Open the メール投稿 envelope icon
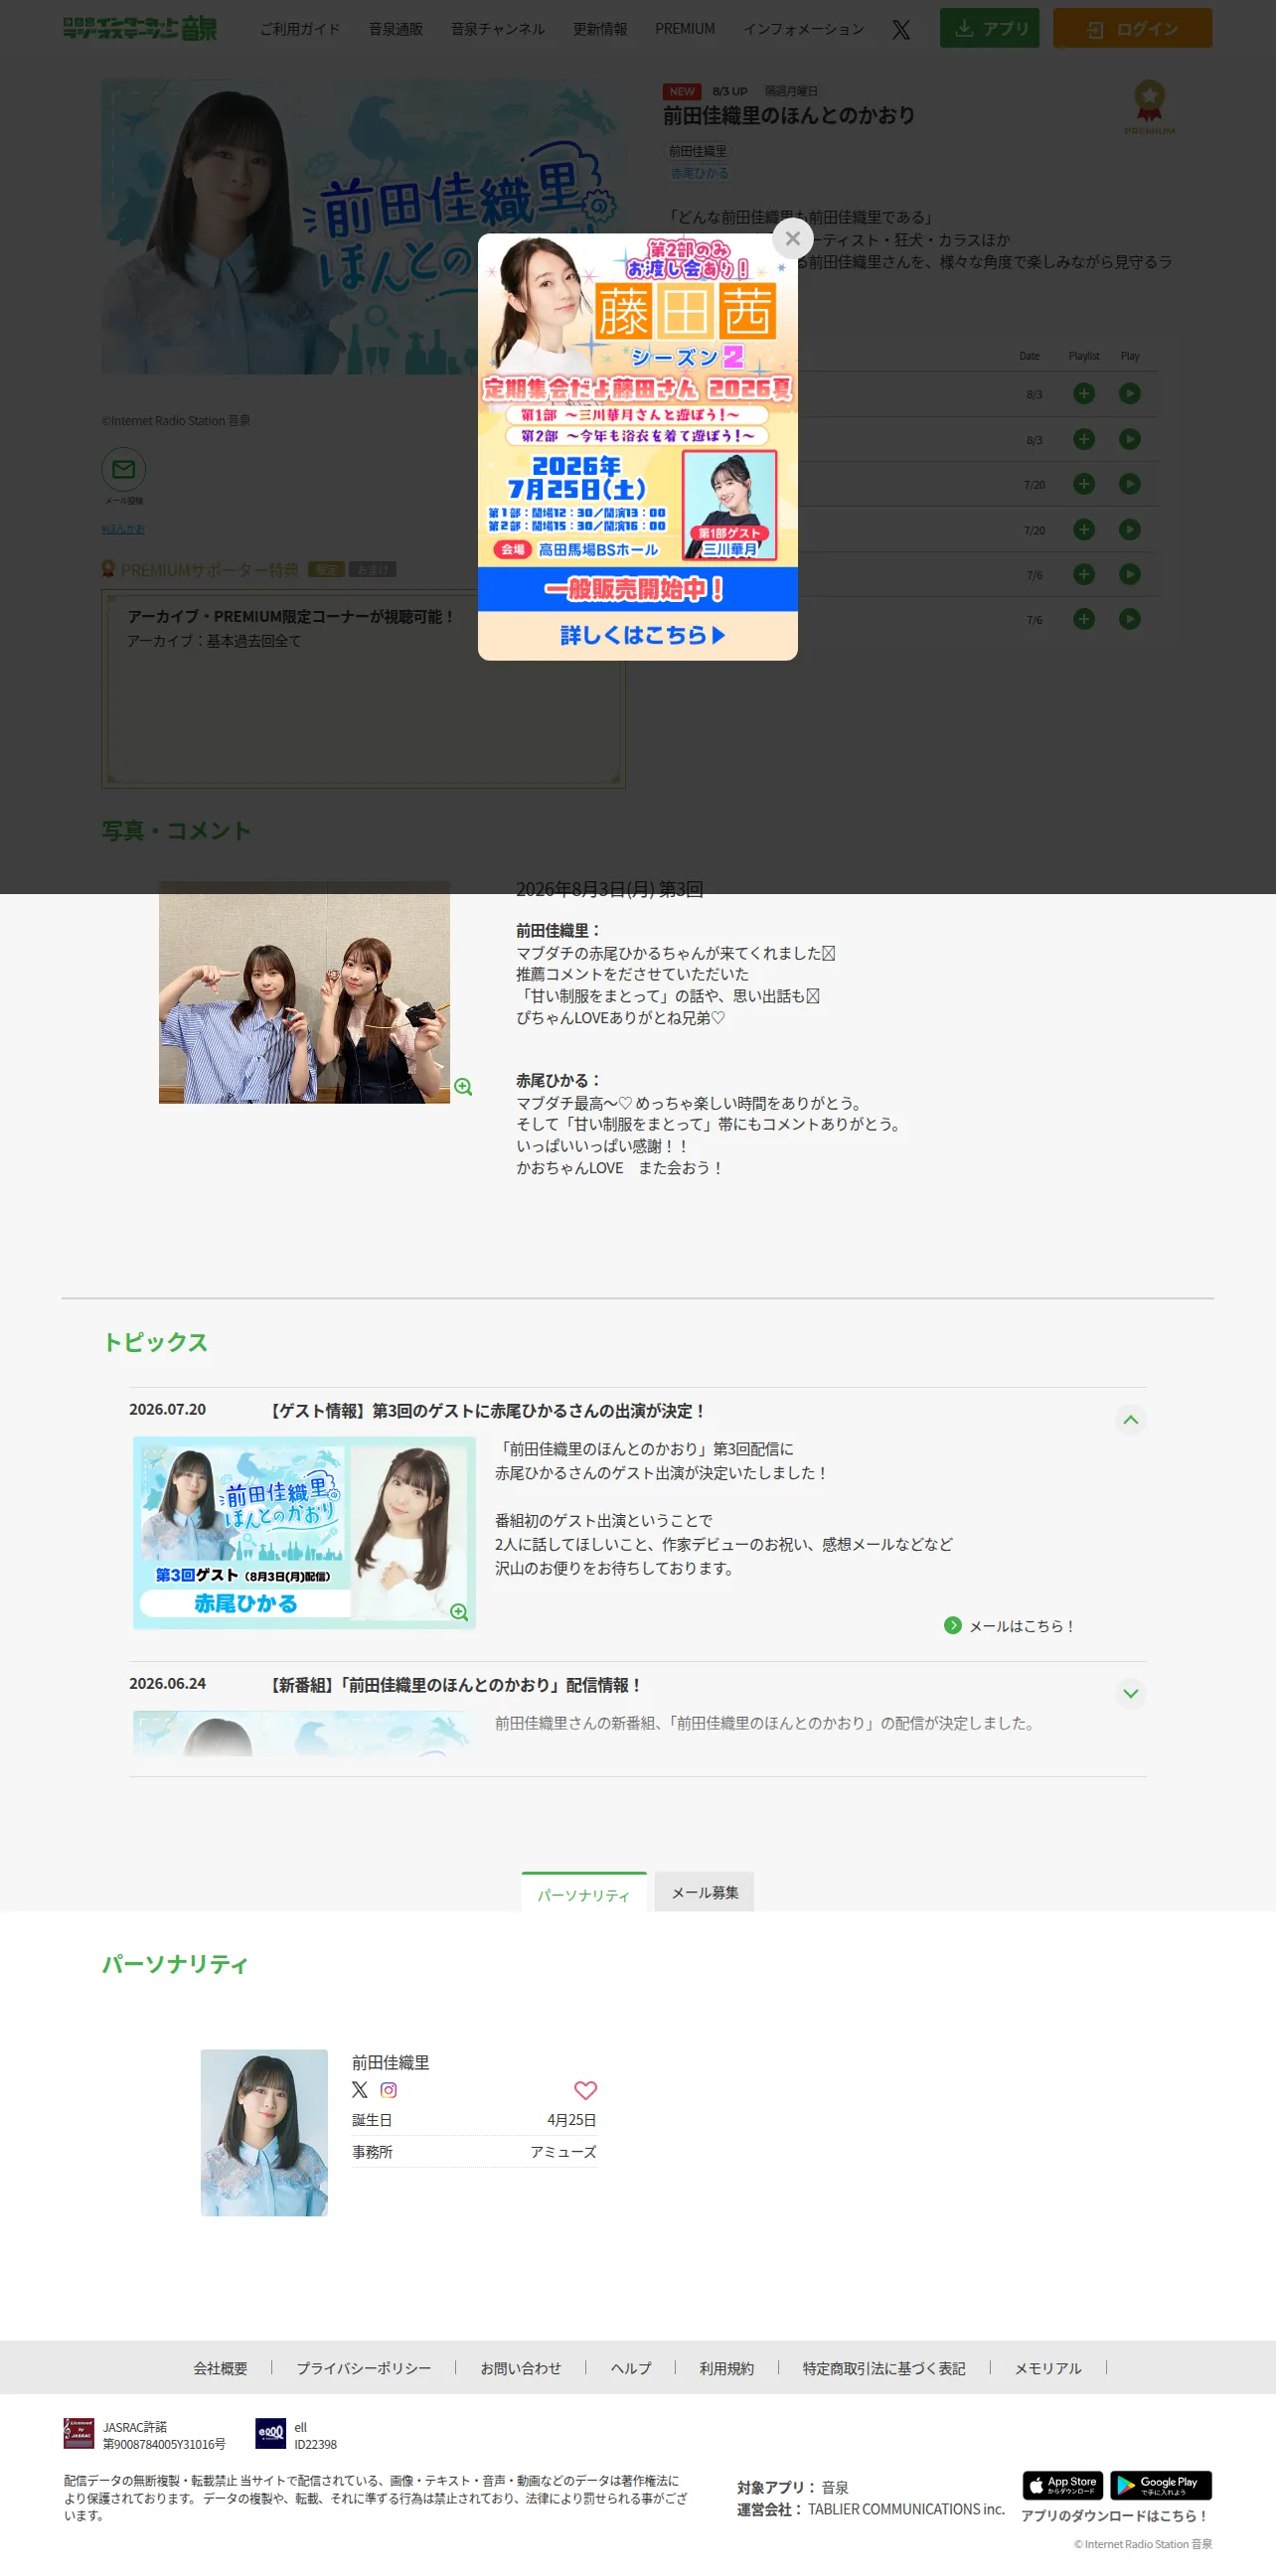 point(124,468)
